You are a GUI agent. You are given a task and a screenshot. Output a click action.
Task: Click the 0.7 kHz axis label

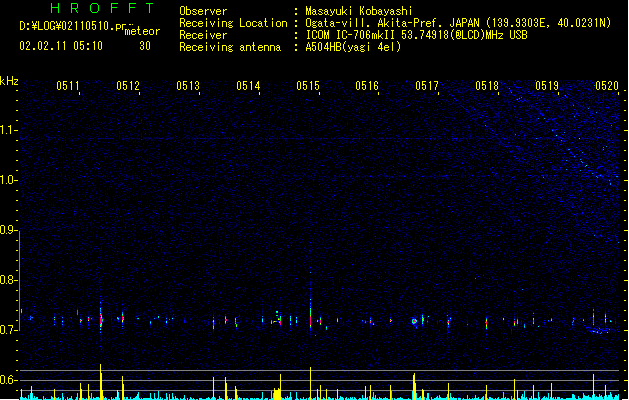(8, 330)
